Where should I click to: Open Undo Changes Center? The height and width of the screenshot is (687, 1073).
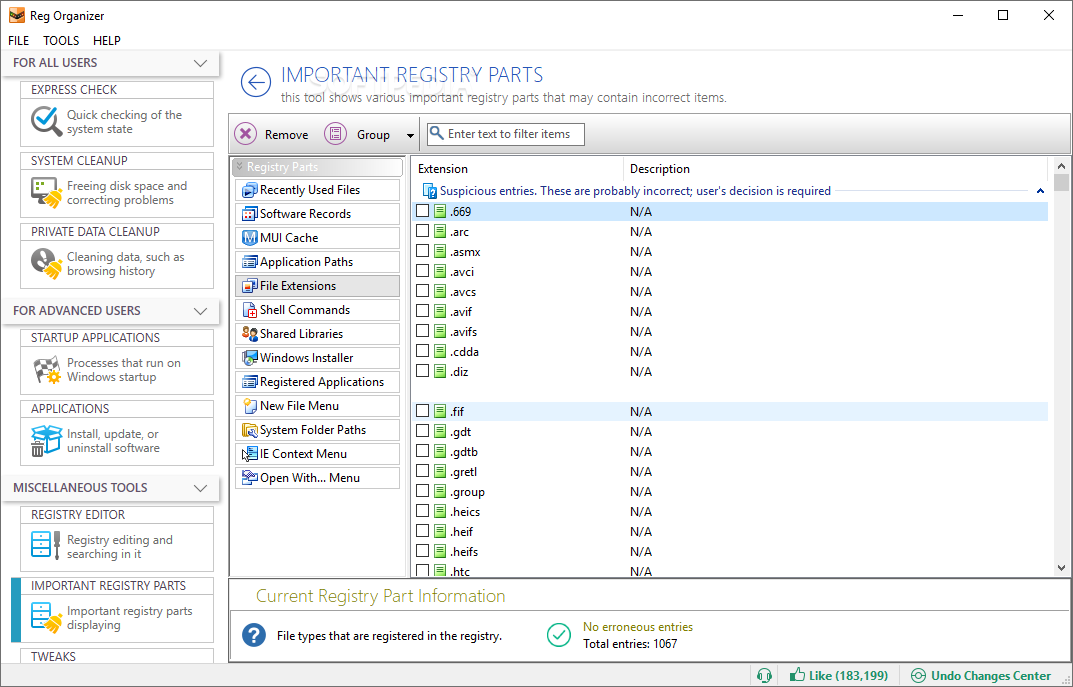pos(983,676)
